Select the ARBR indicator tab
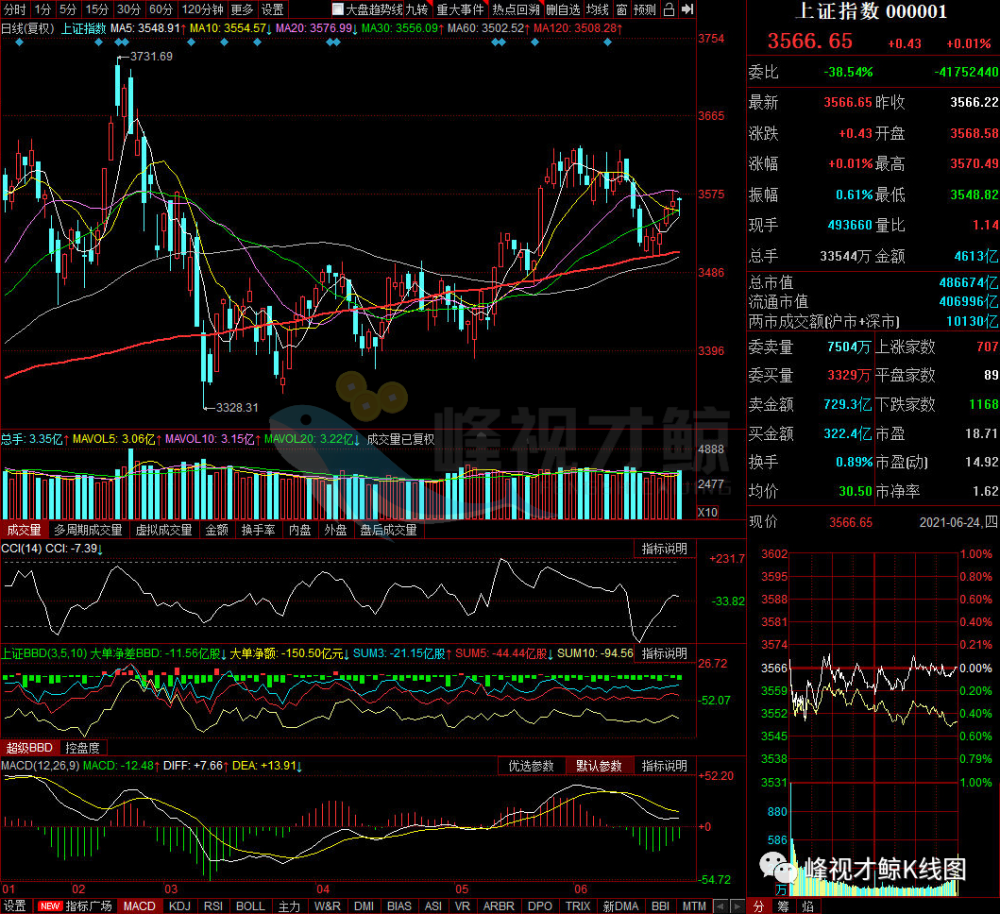 point(499,906)
